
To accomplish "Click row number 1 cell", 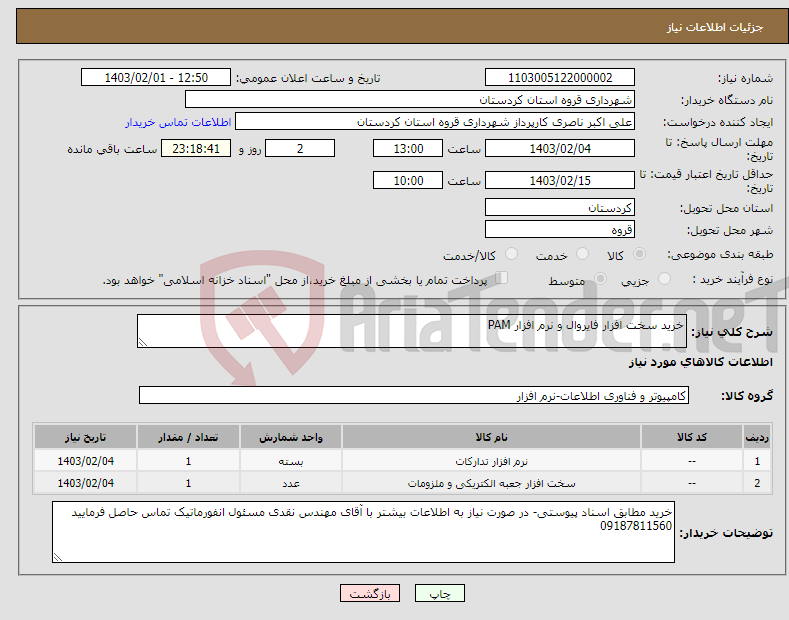I will (757, 461).
